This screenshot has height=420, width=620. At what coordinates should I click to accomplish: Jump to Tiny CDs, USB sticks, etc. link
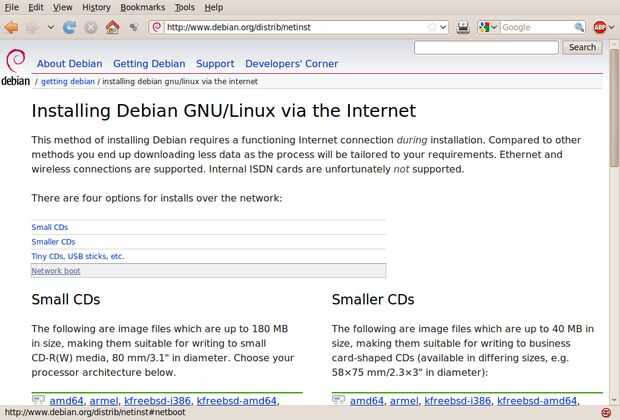coord(78,256)
